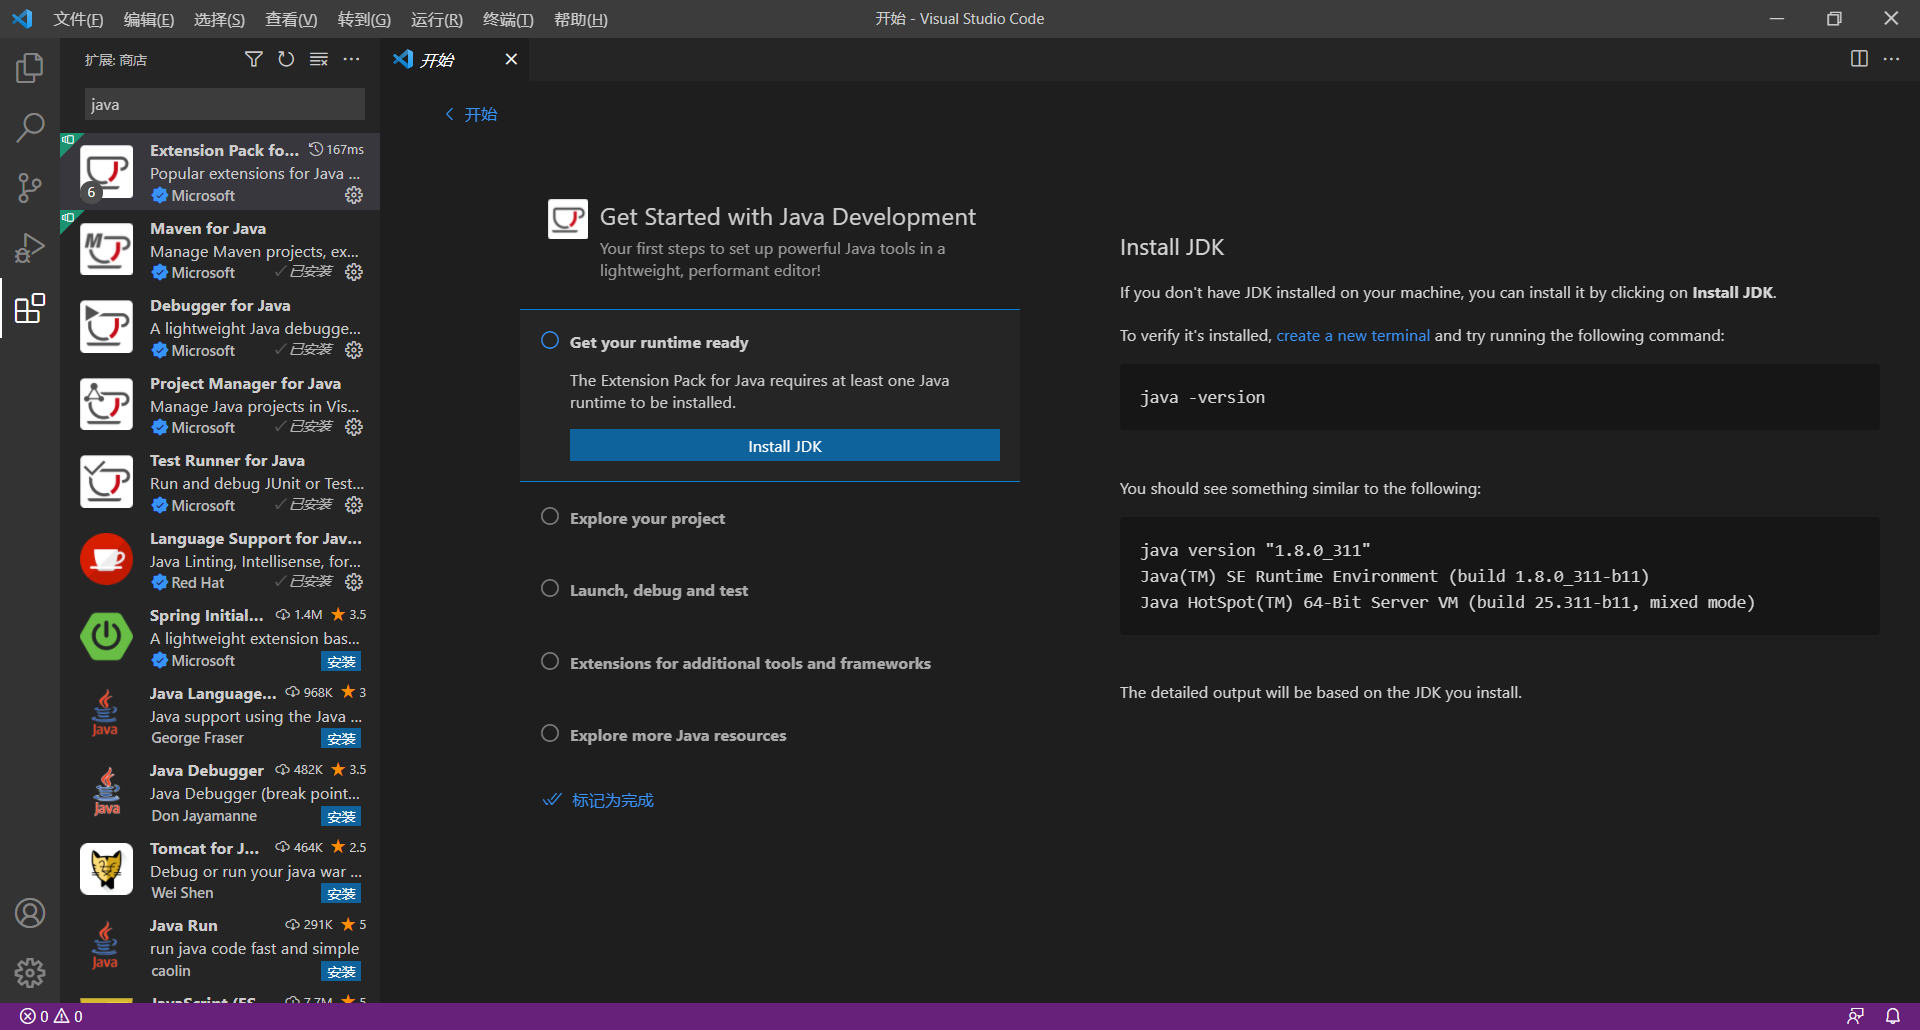The width and height of the screenshot is (1920, 1030).
Task: Click the gear for Project Manager for Java
Action: pyautogui.click(x=354, y=427)
